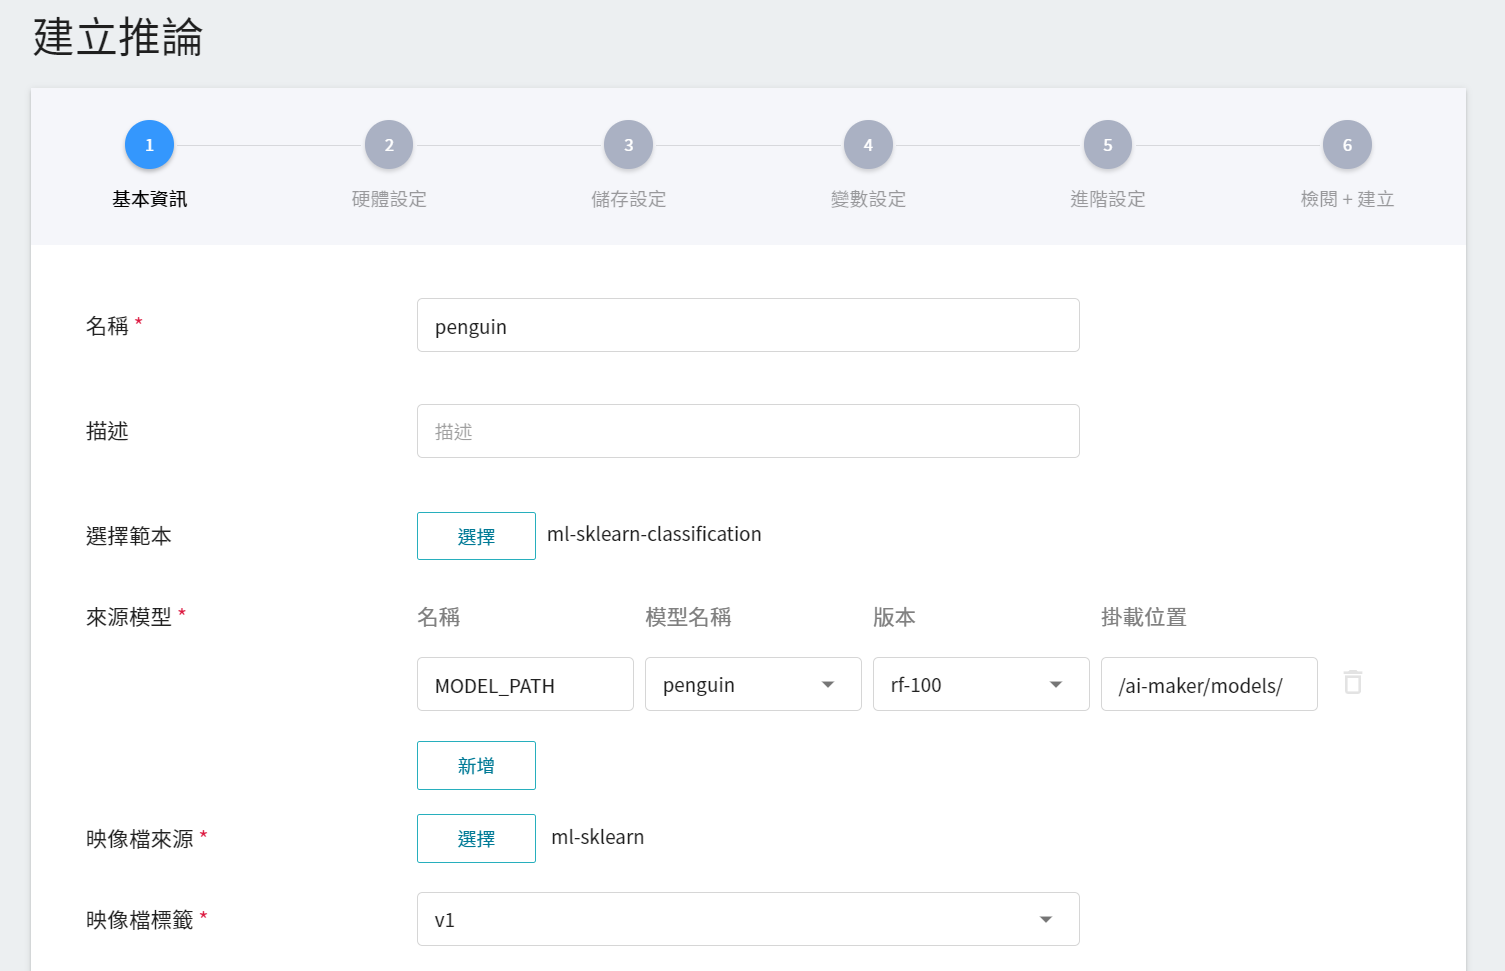Expand the 模型名稱 penguin dropdown
1505x971 pixels.
click(752, 684)
